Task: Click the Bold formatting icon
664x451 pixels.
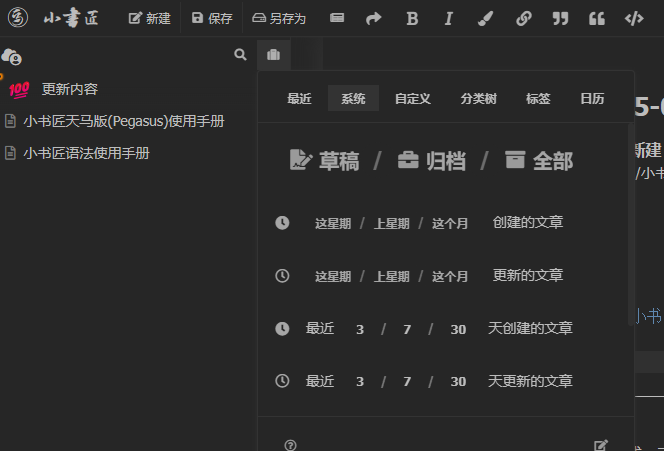Action: tap(412, 19)
